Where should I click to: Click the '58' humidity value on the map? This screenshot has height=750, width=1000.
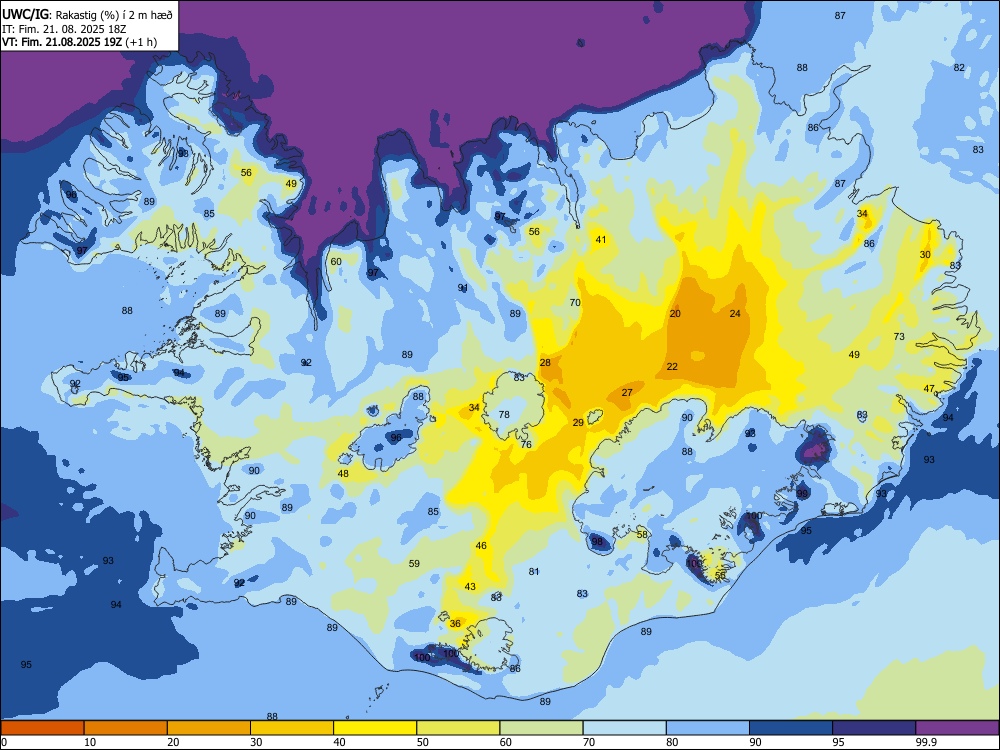click(x=642, y=535)
